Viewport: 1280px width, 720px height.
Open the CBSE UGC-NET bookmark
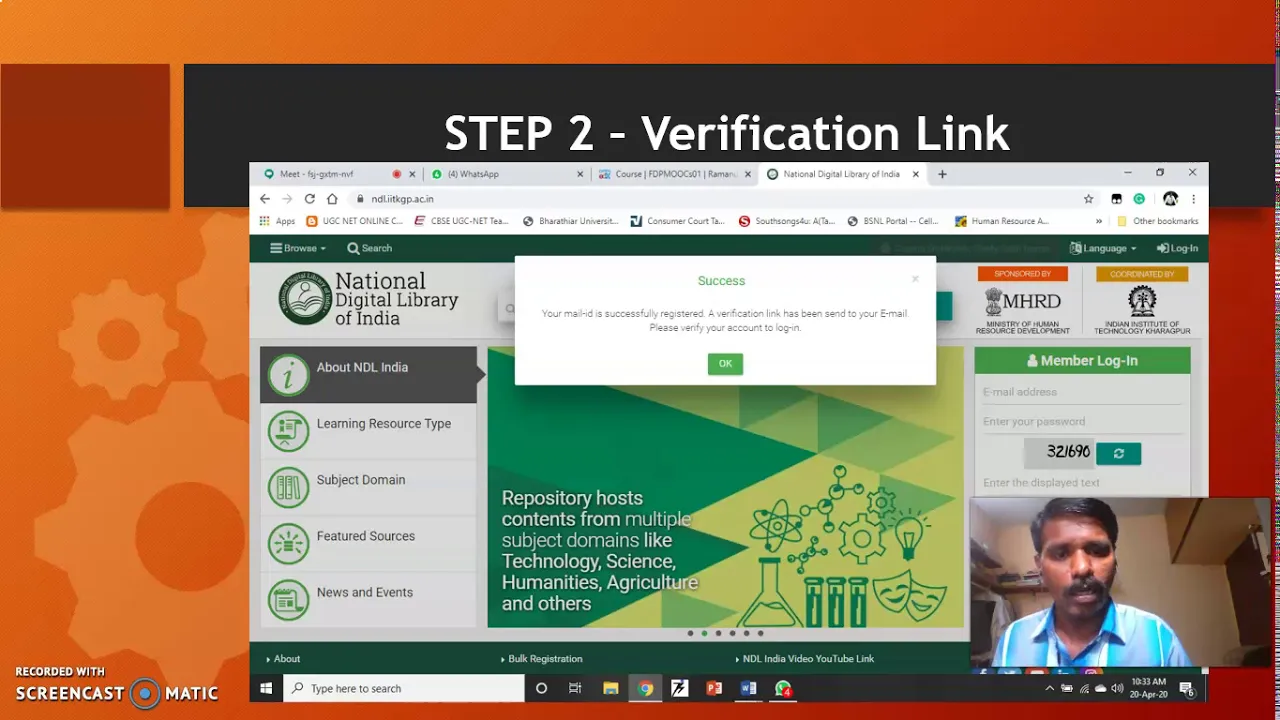(x=461, y=221)
